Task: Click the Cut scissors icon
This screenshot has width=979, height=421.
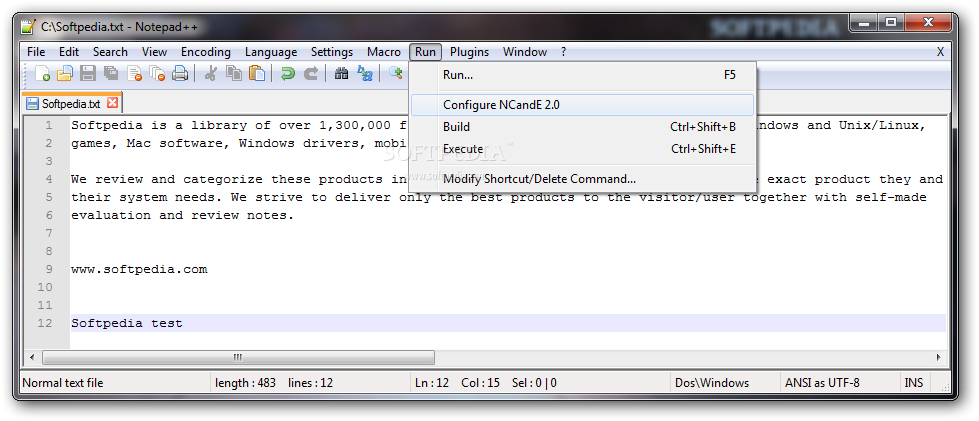Action: point(210,74)
